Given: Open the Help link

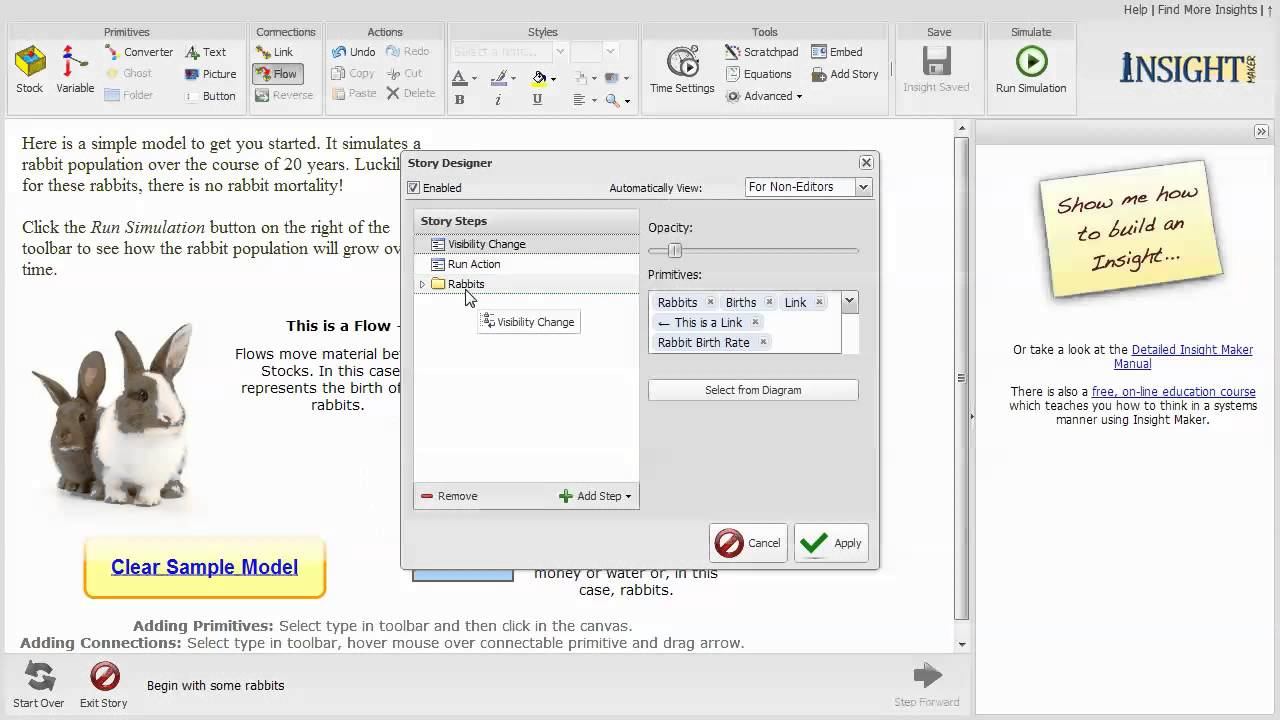Looking at the screenshot, I should 1136,10.
